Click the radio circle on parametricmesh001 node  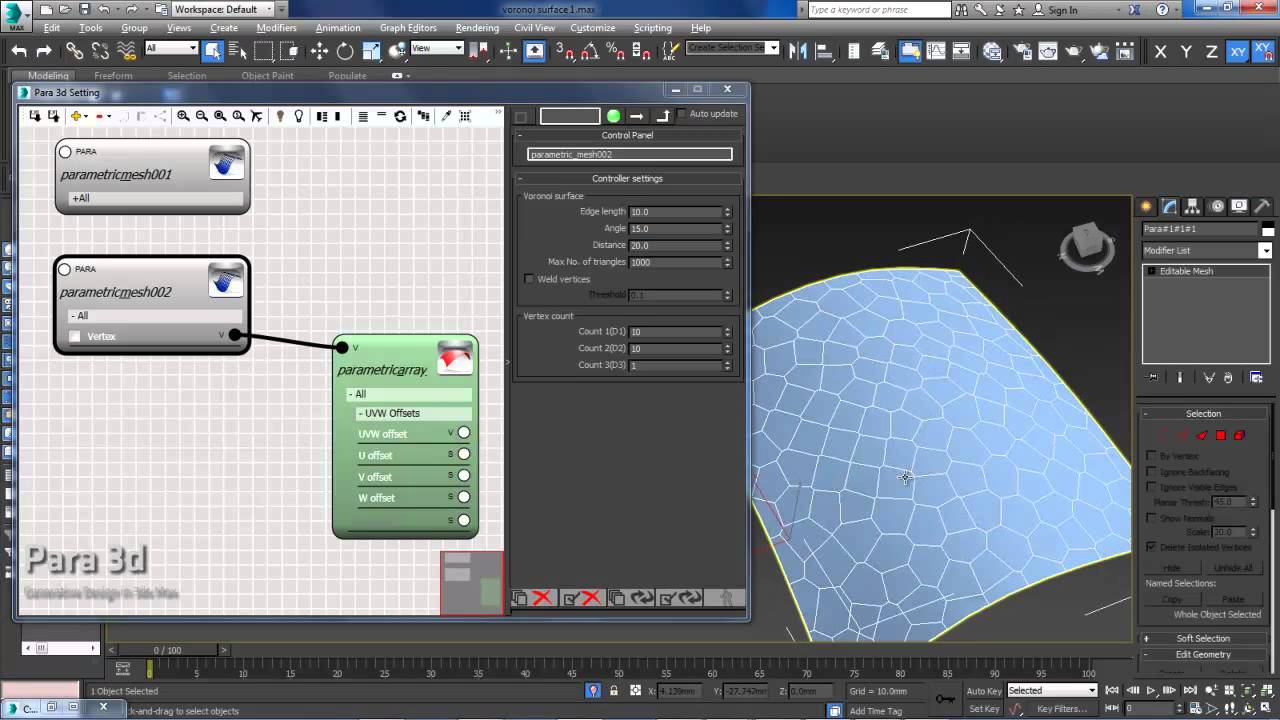[66, 152]
